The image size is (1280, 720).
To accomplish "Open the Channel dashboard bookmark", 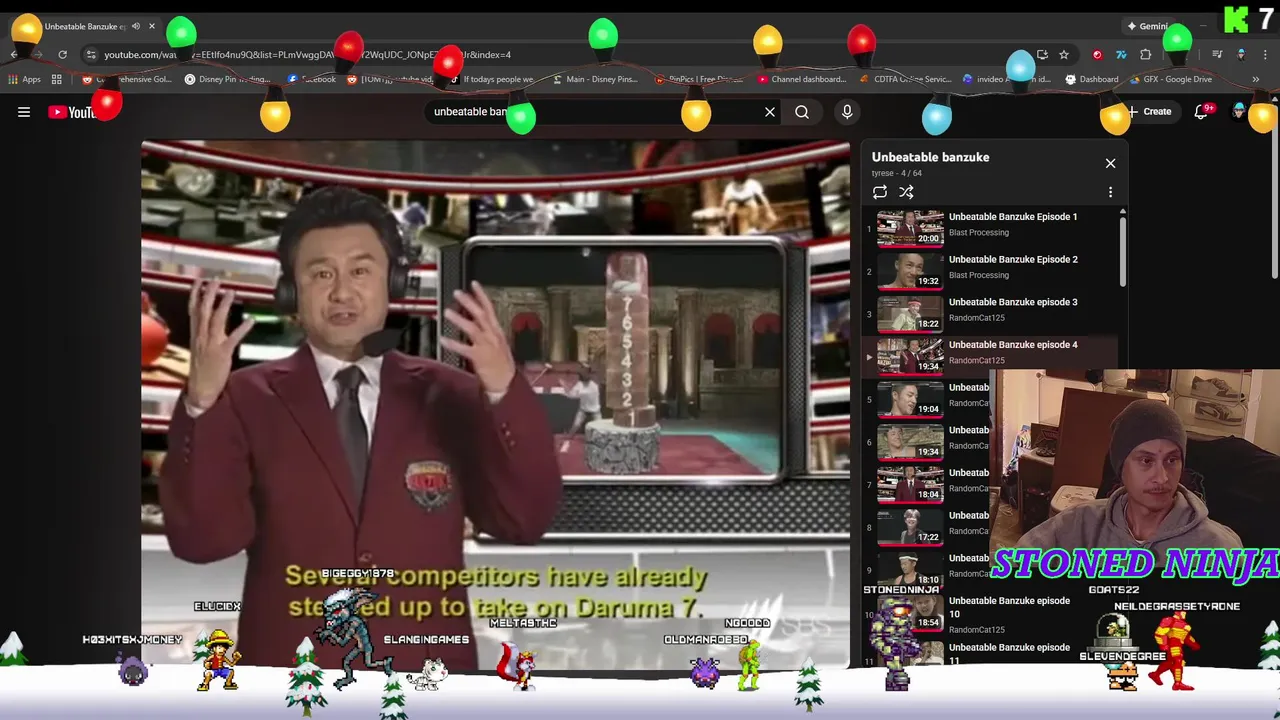I will (x=802, y=79).
